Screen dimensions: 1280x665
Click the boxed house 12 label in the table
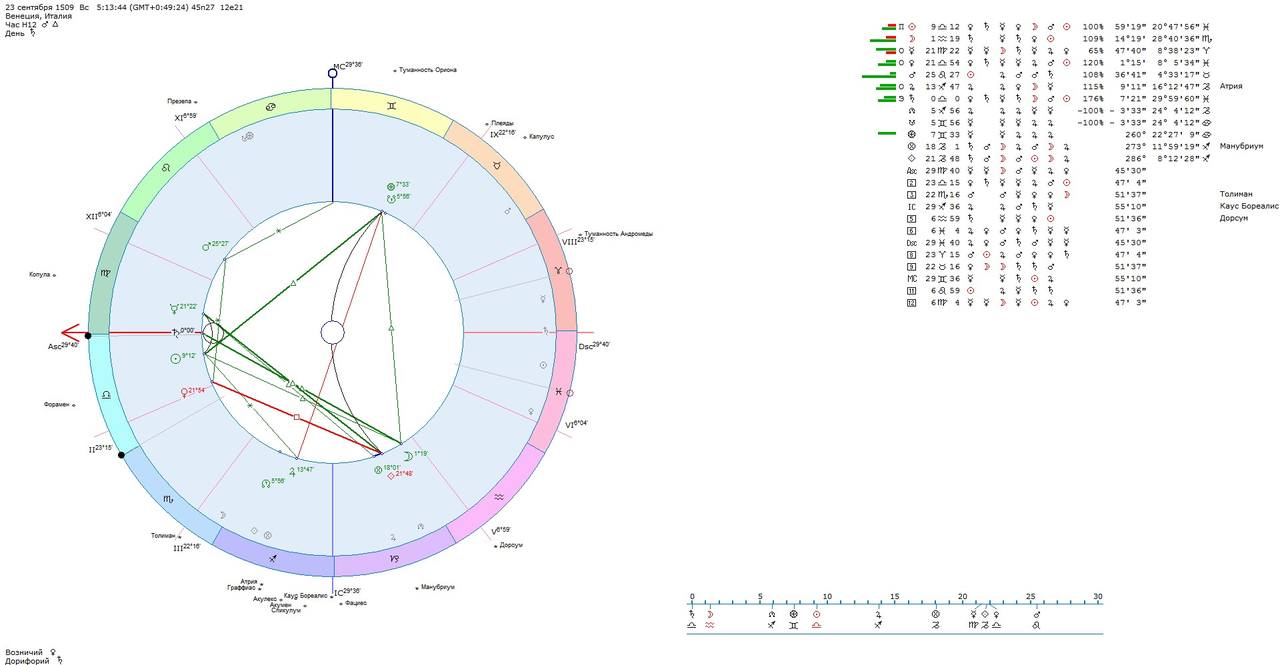tap(912, 302)
